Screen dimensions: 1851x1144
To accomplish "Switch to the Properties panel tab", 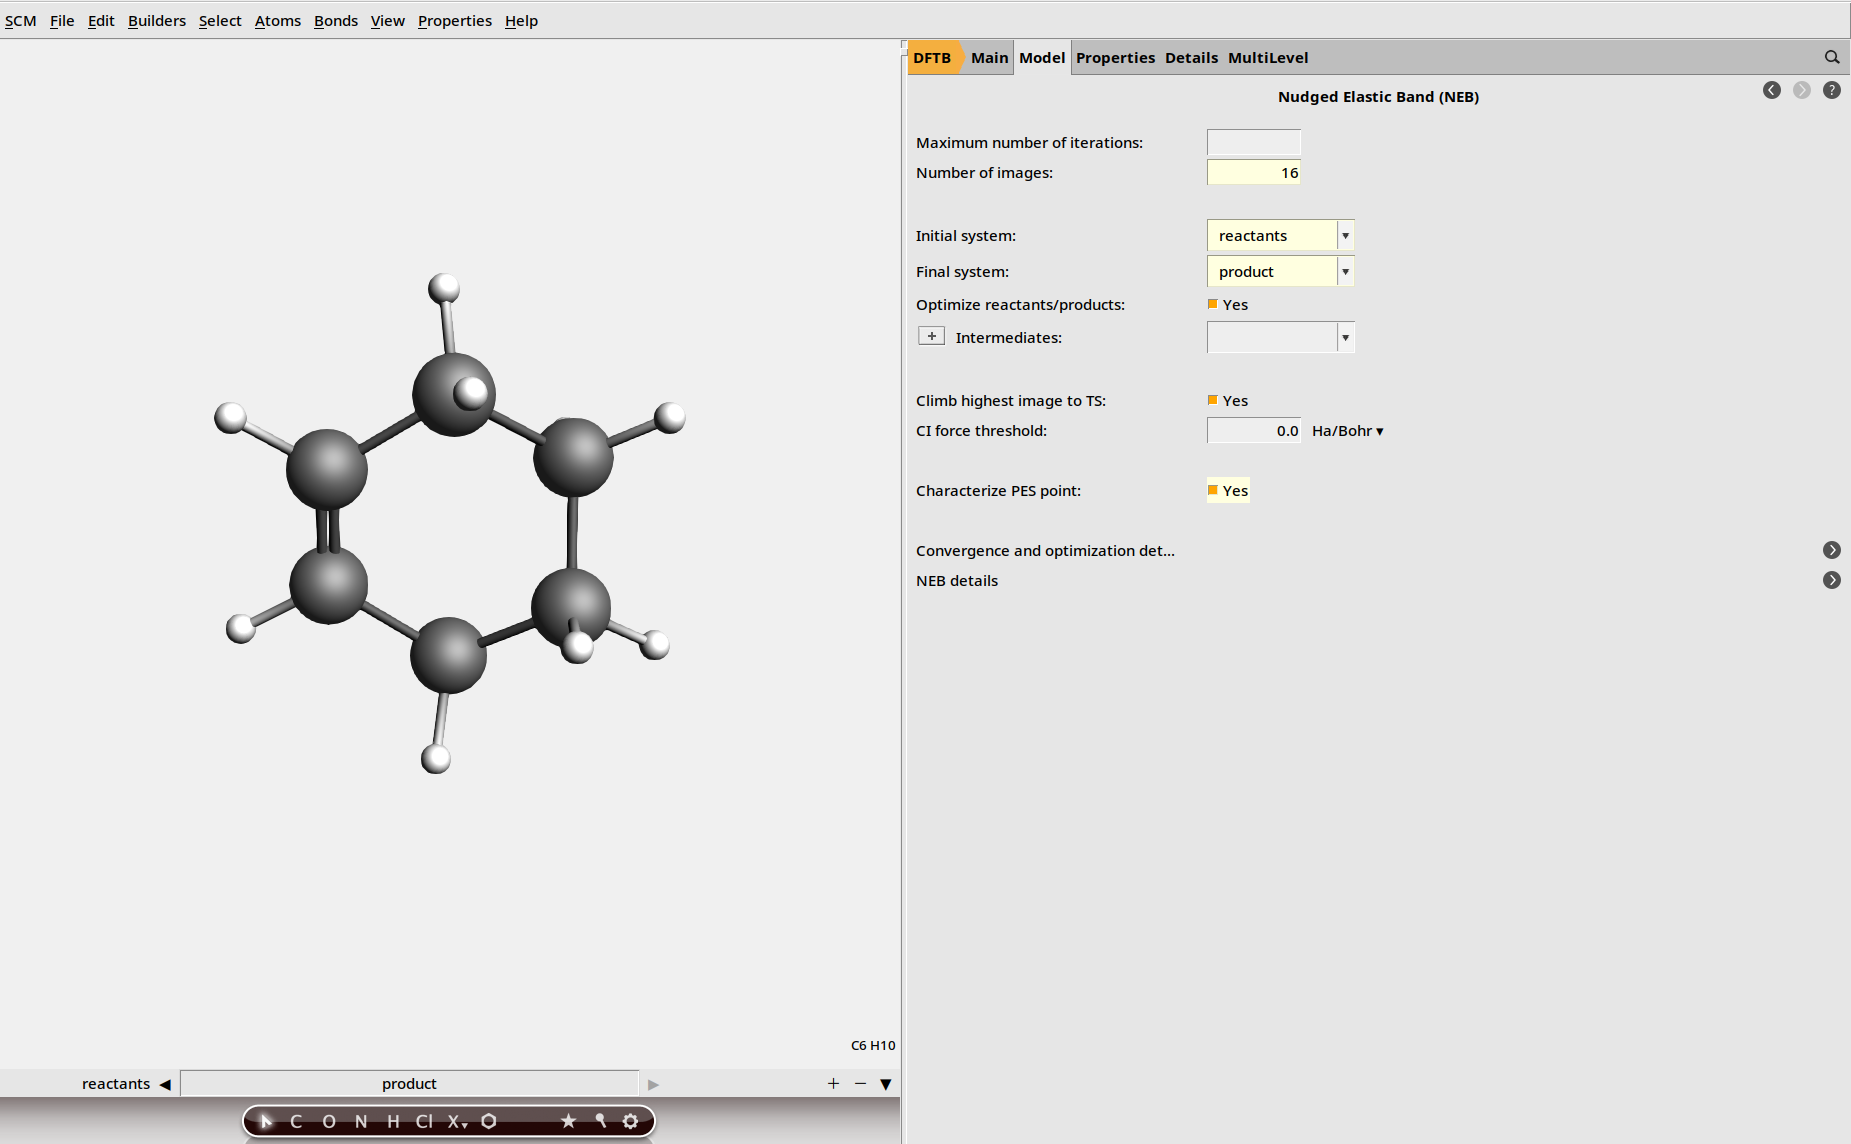I will (1115, 58).
